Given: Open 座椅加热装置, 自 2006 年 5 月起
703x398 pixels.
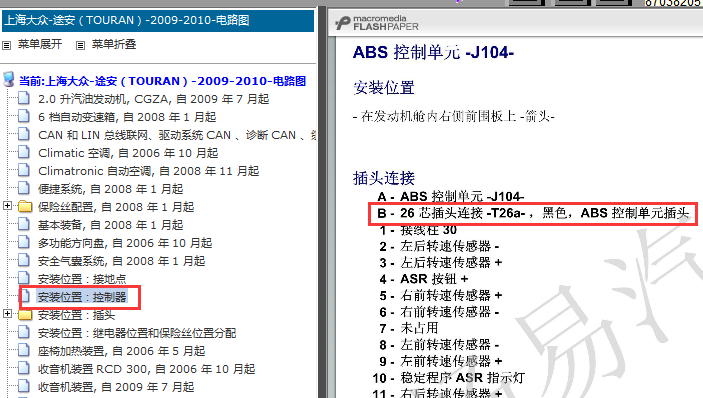Looking at the screenshot, I should tap(121, 351).
